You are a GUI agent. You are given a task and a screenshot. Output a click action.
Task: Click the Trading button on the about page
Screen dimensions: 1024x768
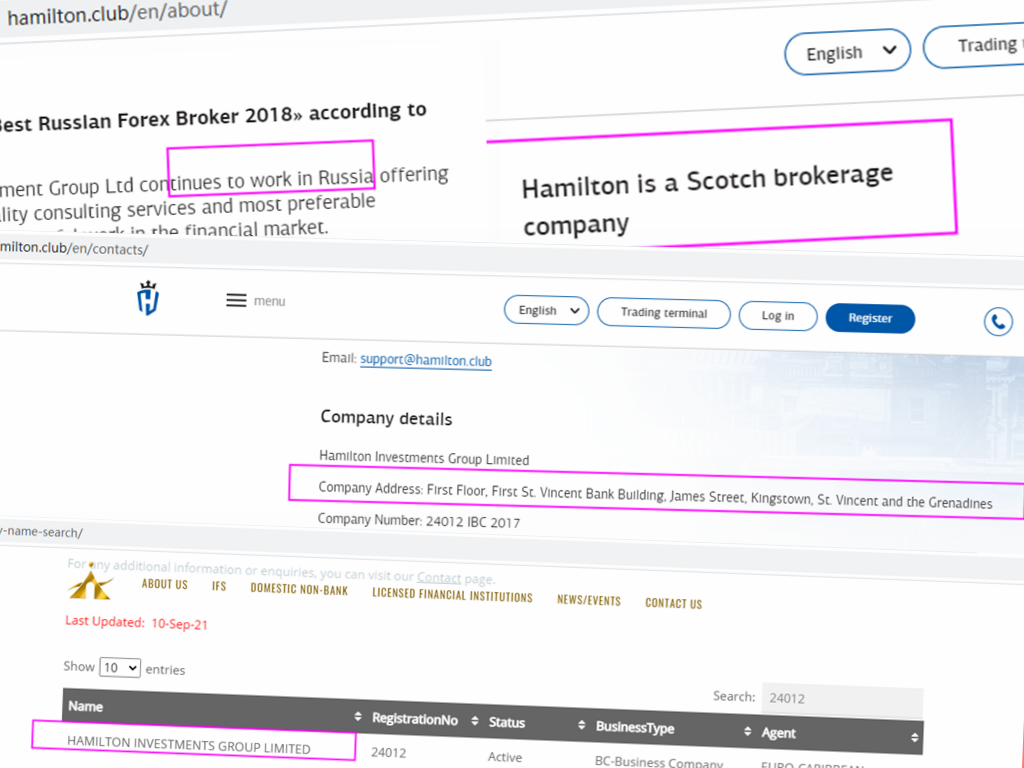coord(976,46)
